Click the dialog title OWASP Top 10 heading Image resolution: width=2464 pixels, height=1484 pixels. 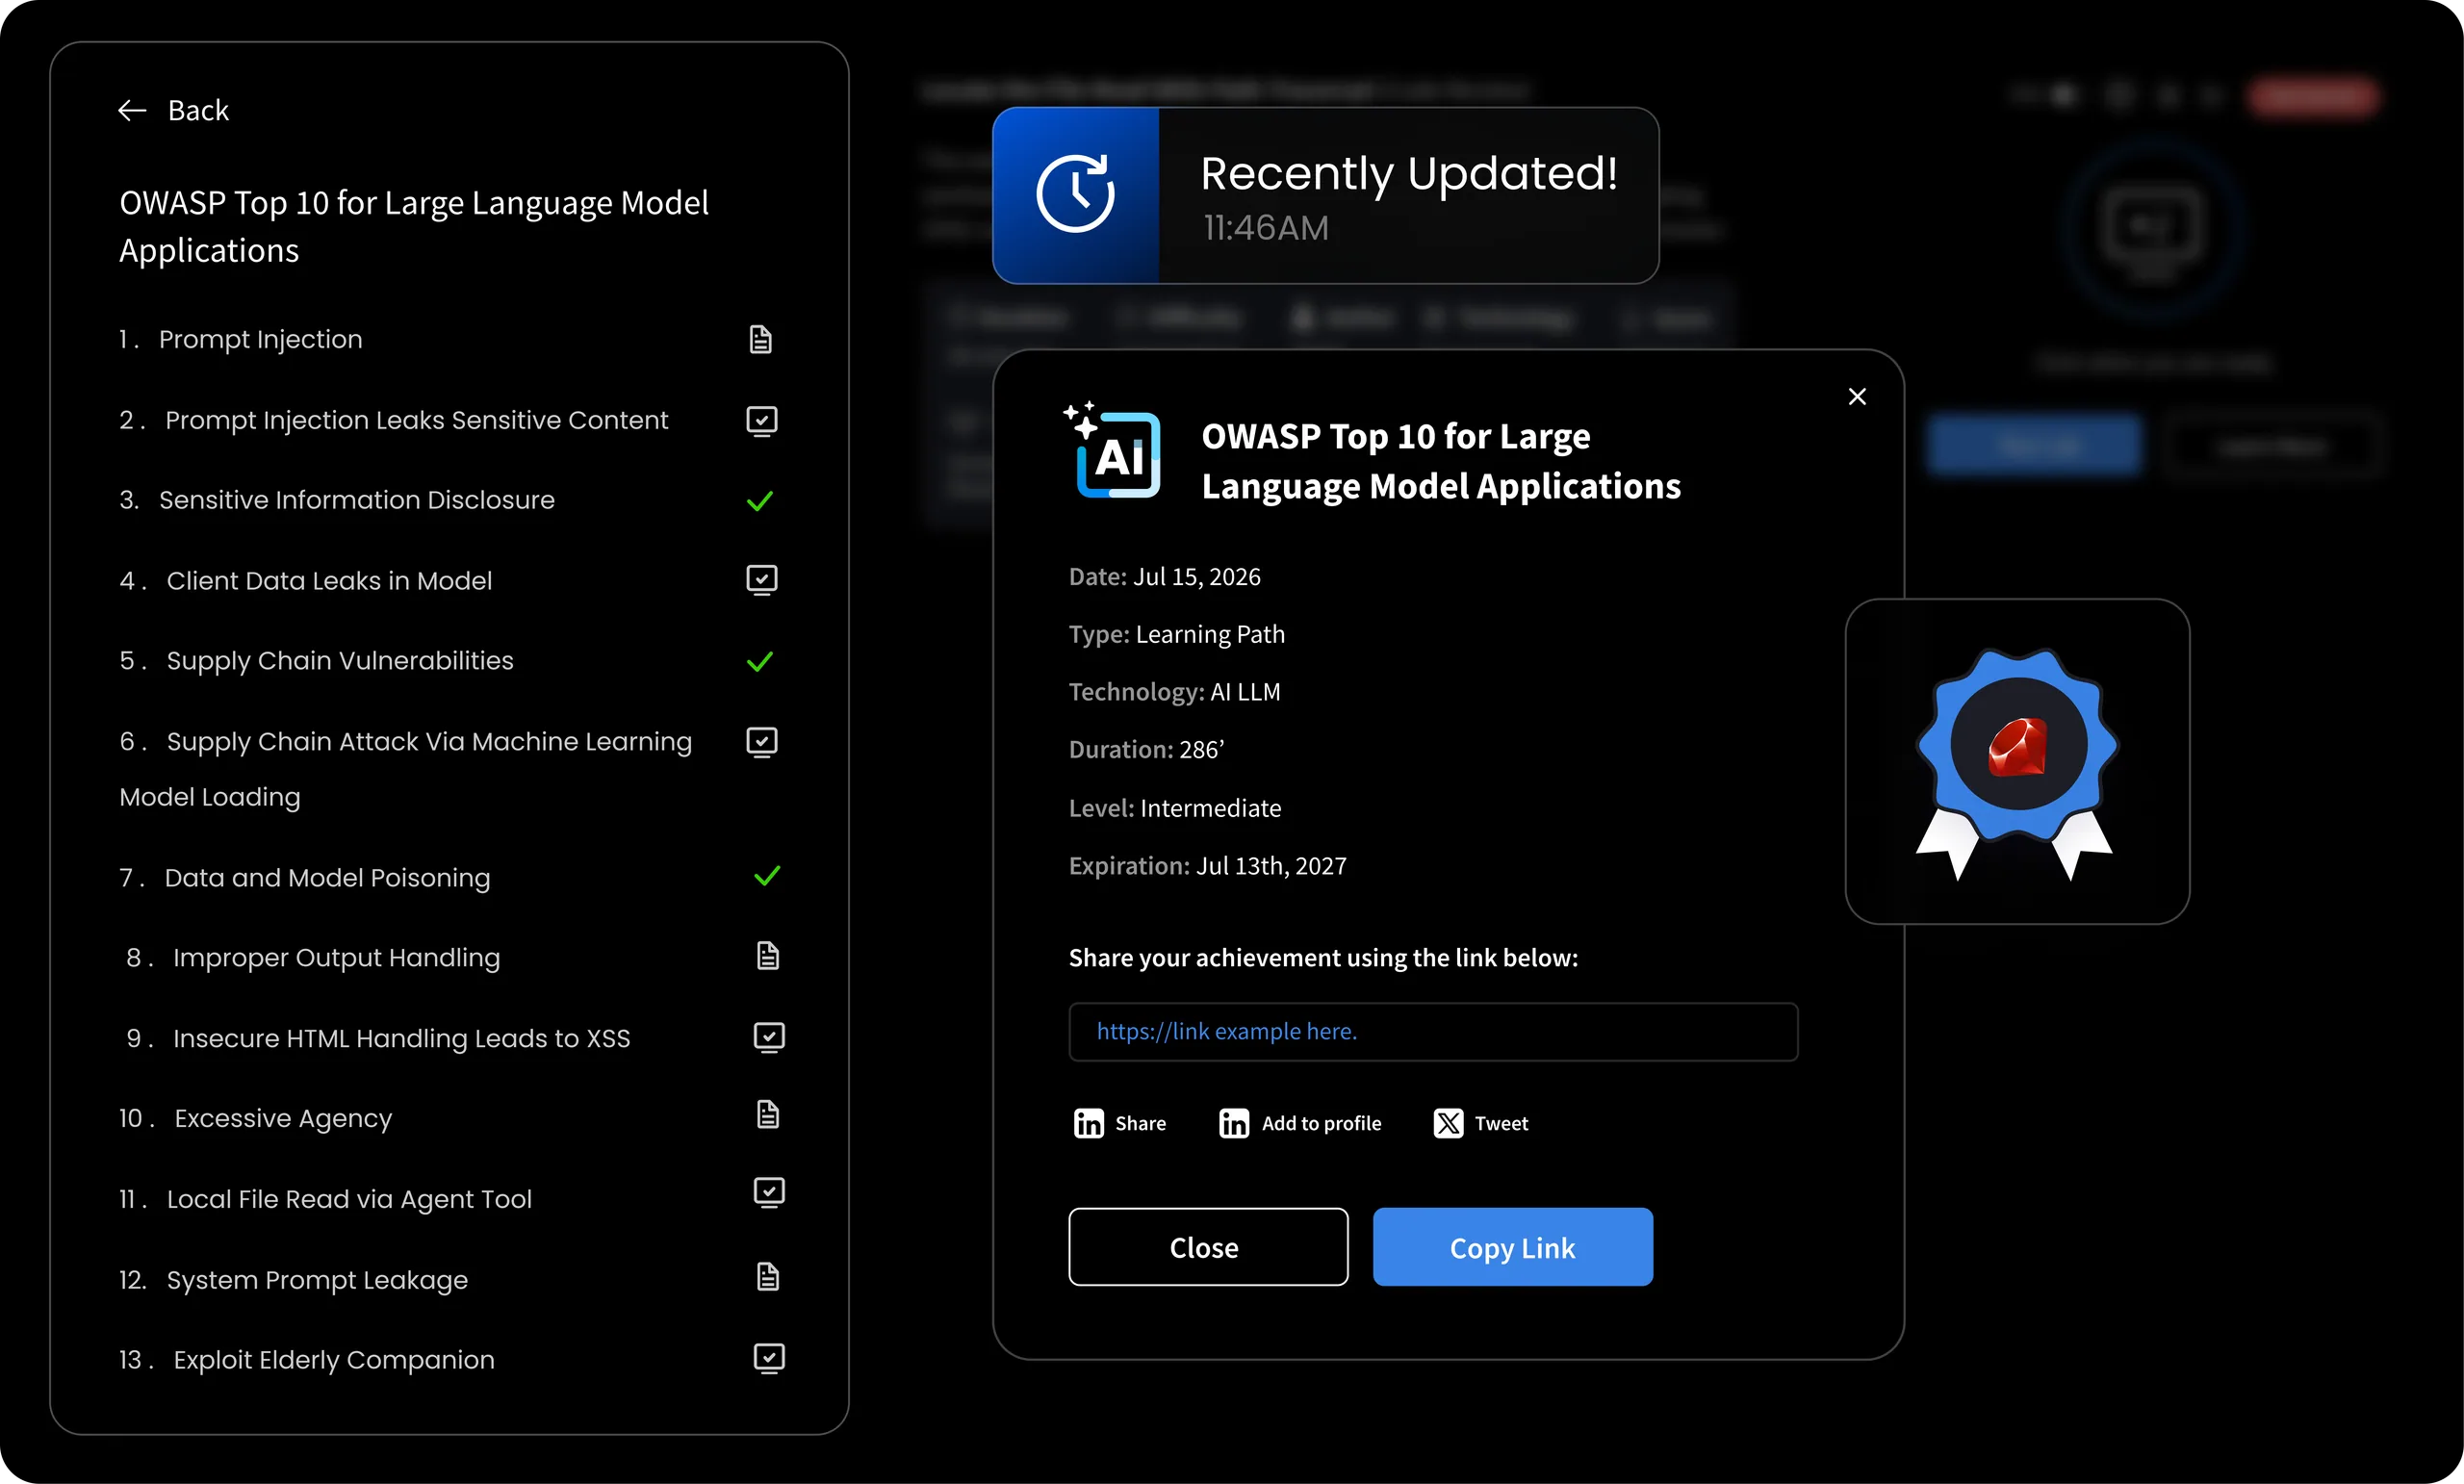[1441, 461]
